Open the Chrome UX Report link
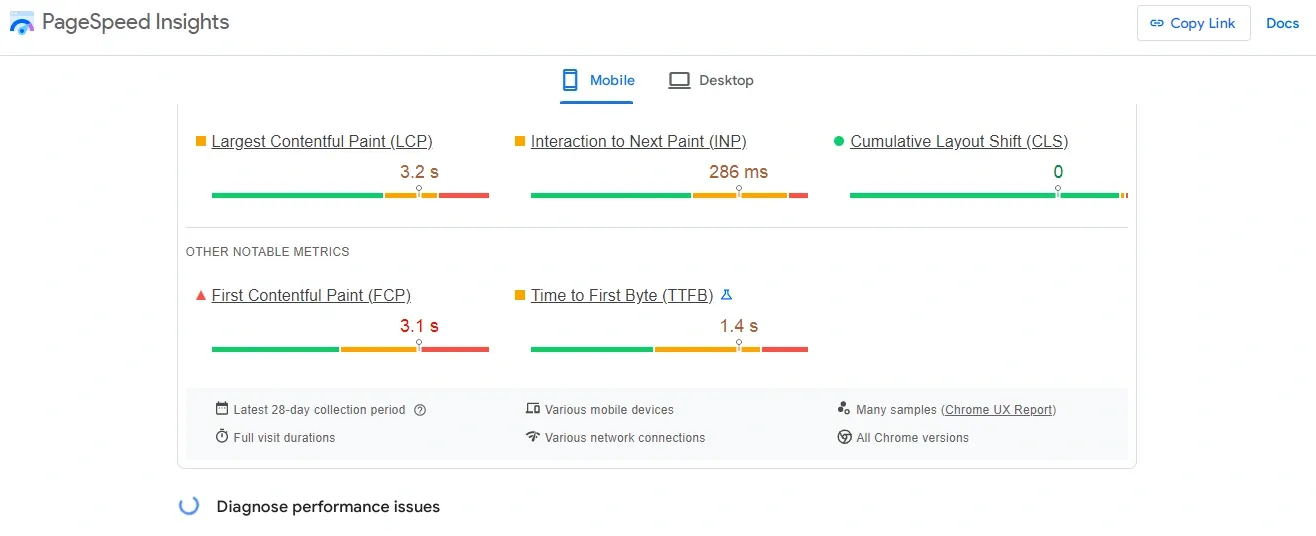The height and width of the screenshot is (536, 1316). pyautogui.click(x=999, y=410)
